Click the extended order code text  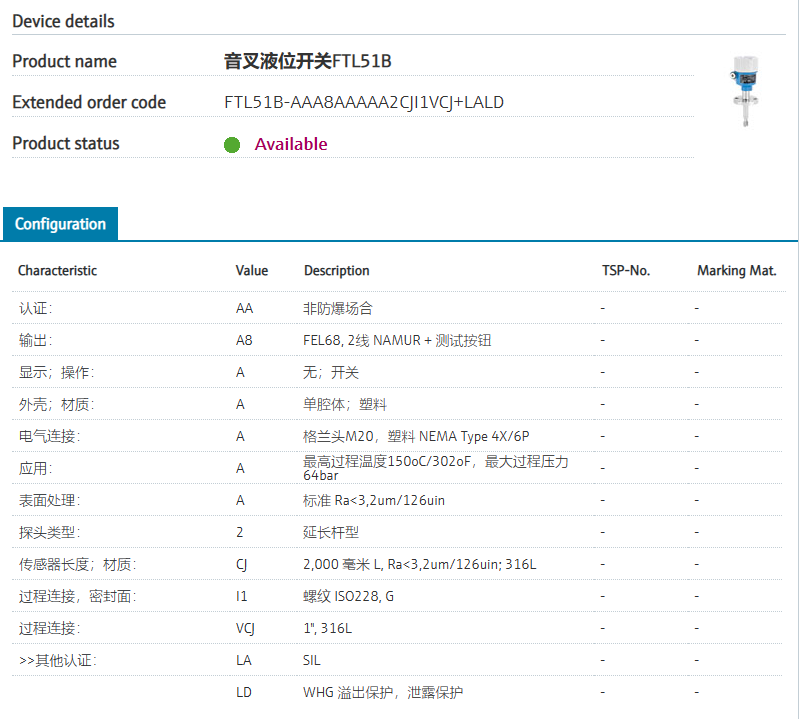click(364, 103)
